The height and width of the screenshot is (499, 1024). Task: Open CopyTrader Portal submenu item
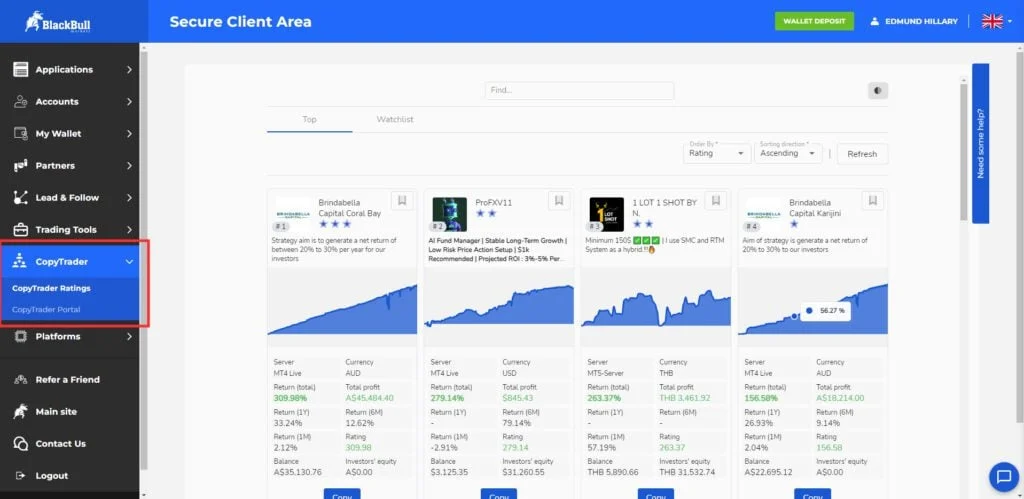click(46, 310)
